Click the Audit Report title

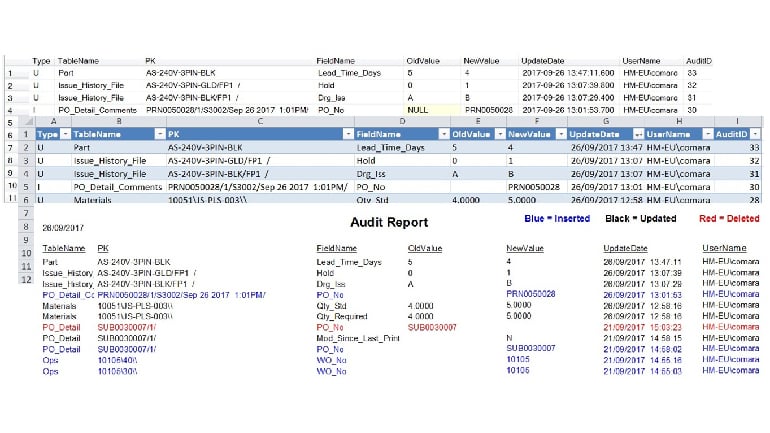[390, 223]
